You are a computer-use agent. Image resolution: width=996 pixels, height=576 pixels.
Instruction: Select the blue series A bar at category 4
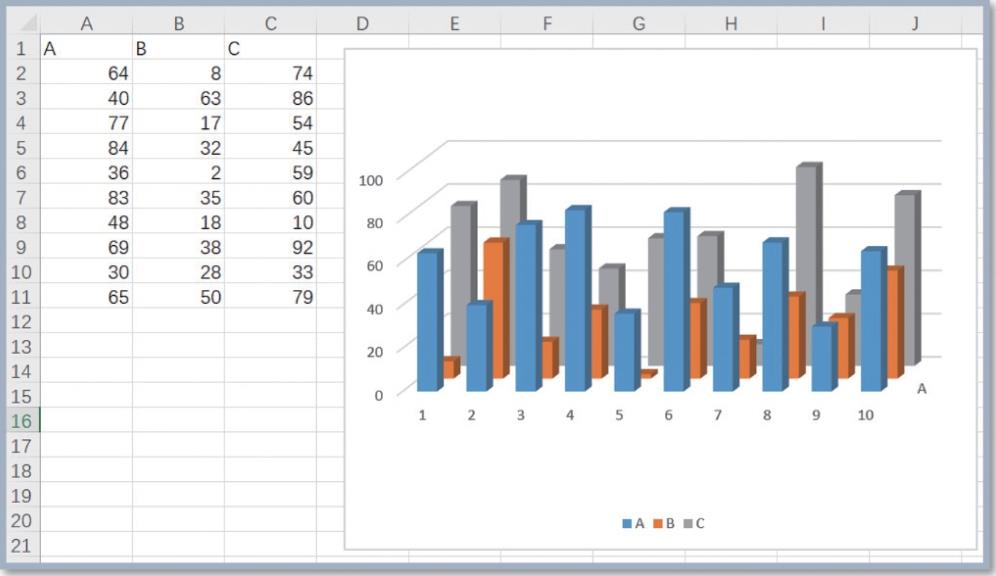(577, 298)
